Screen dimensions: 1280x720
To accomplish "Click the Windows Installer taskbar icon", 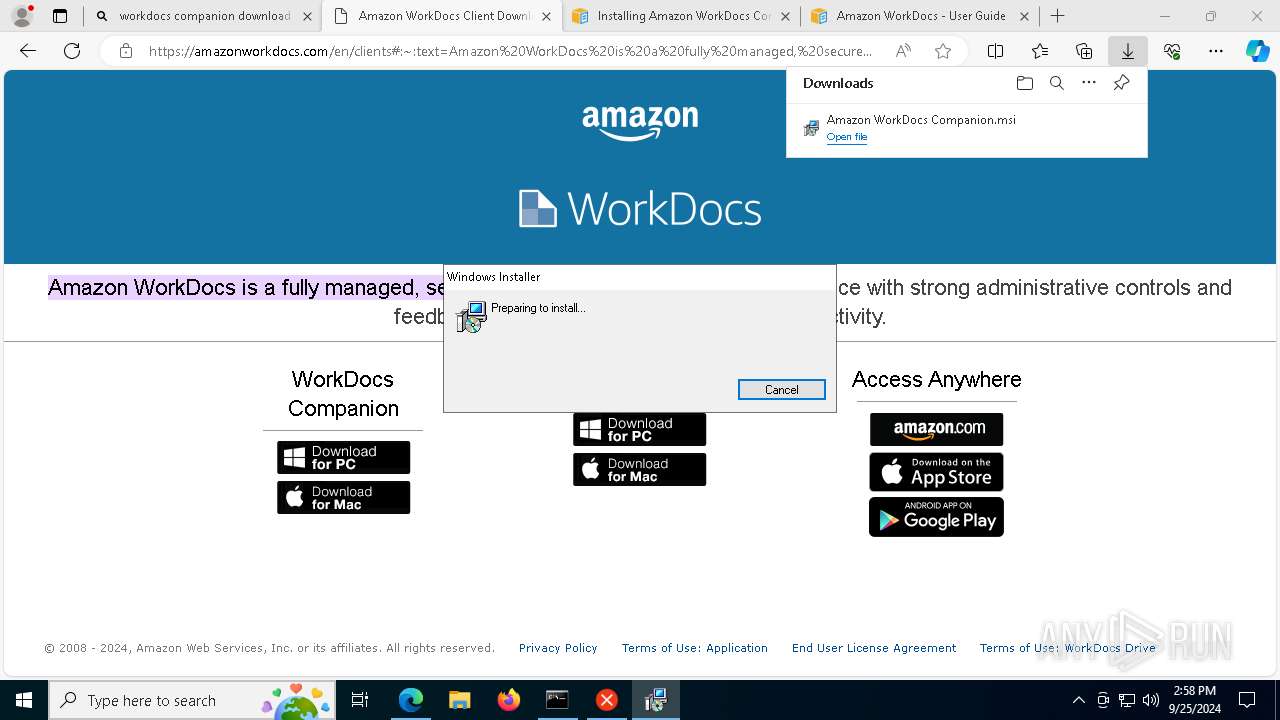I will tap(655, 700).
